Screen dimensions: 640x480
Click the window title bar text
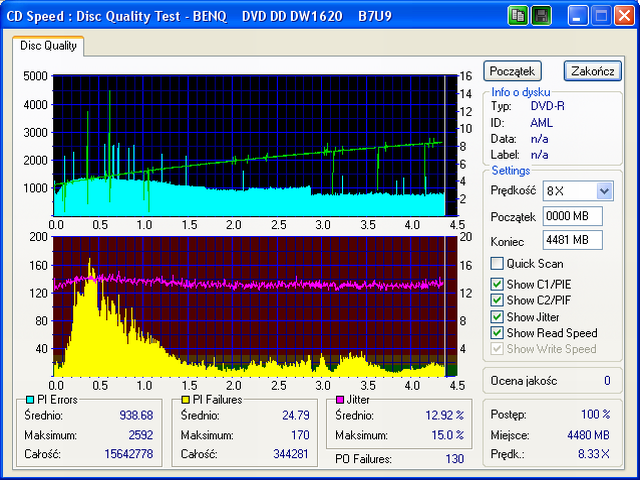[x=199, y=16]
